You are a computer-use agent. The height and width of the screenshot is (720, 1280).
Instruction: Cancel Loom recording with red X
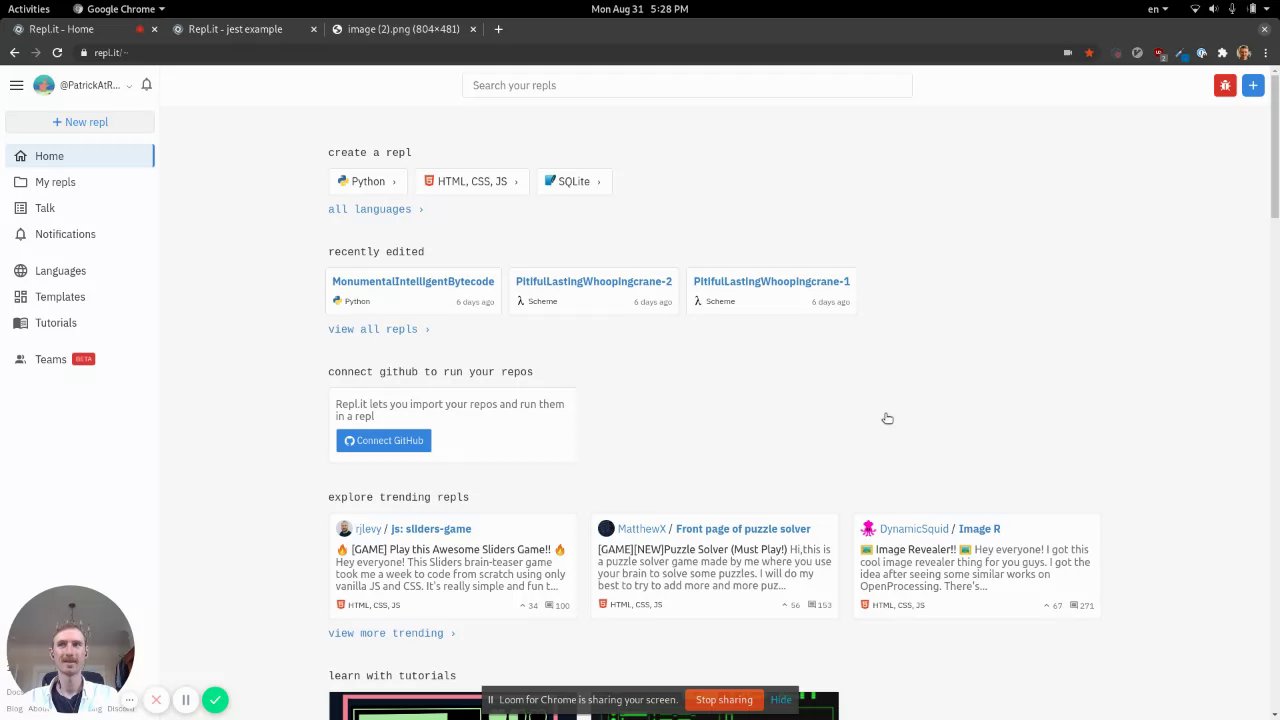pos(156,700)
